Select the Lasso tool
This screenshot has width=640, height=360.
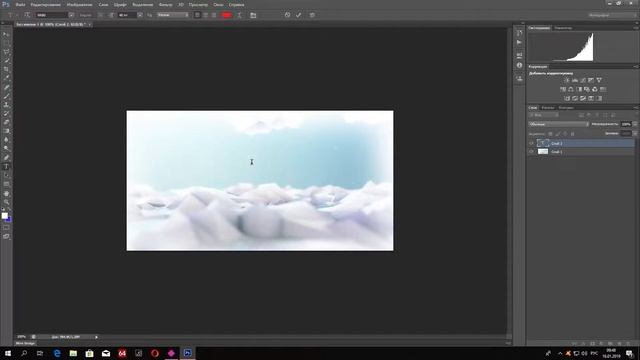point(6,52)
